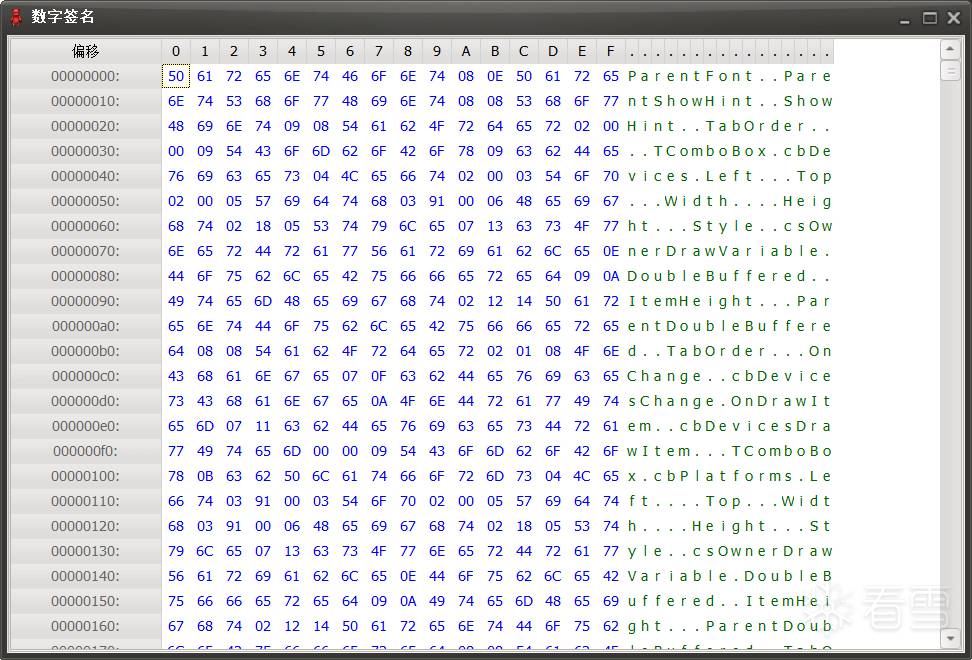The width and height of the screenshot is (972, 660).
Task: Select the offset row 00000050:
Action: pos(86,201)
